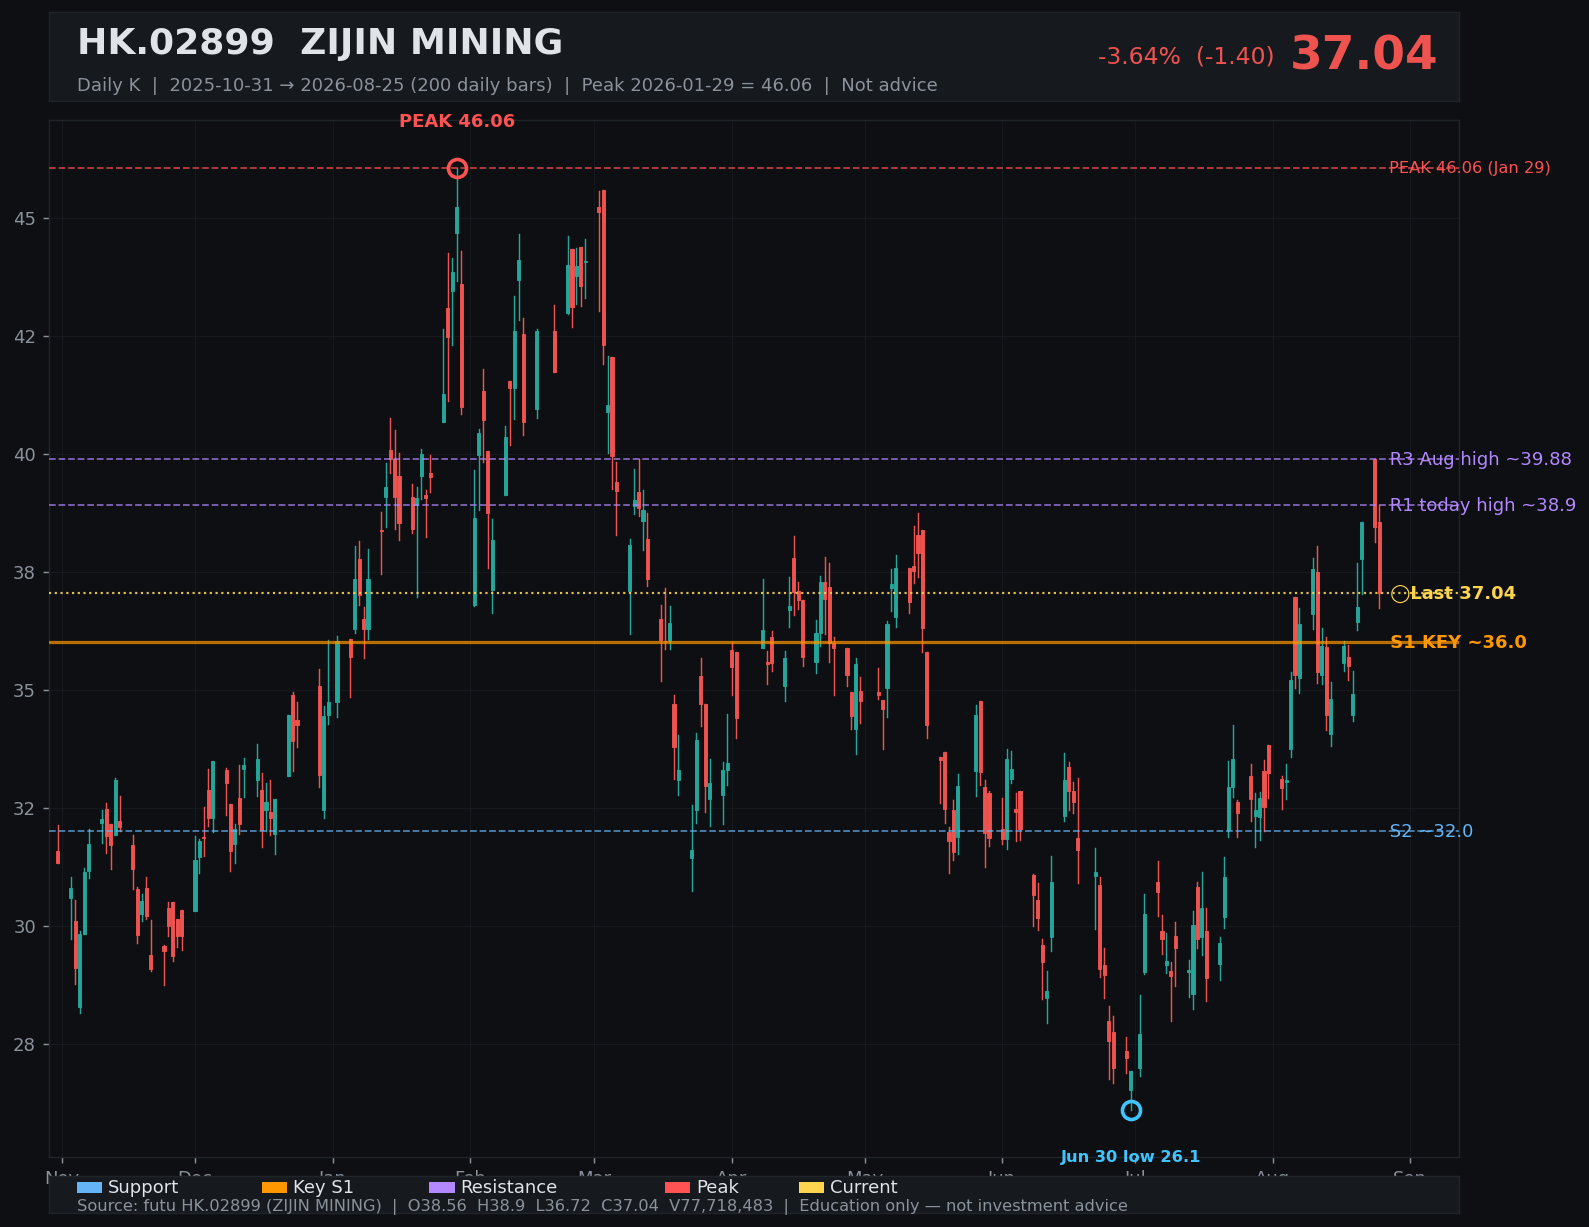Click the 'Jun 30 low 26.1' annotation
The image size is (1589, 1227).
pyautogui.click(x=1130, y=1157)
